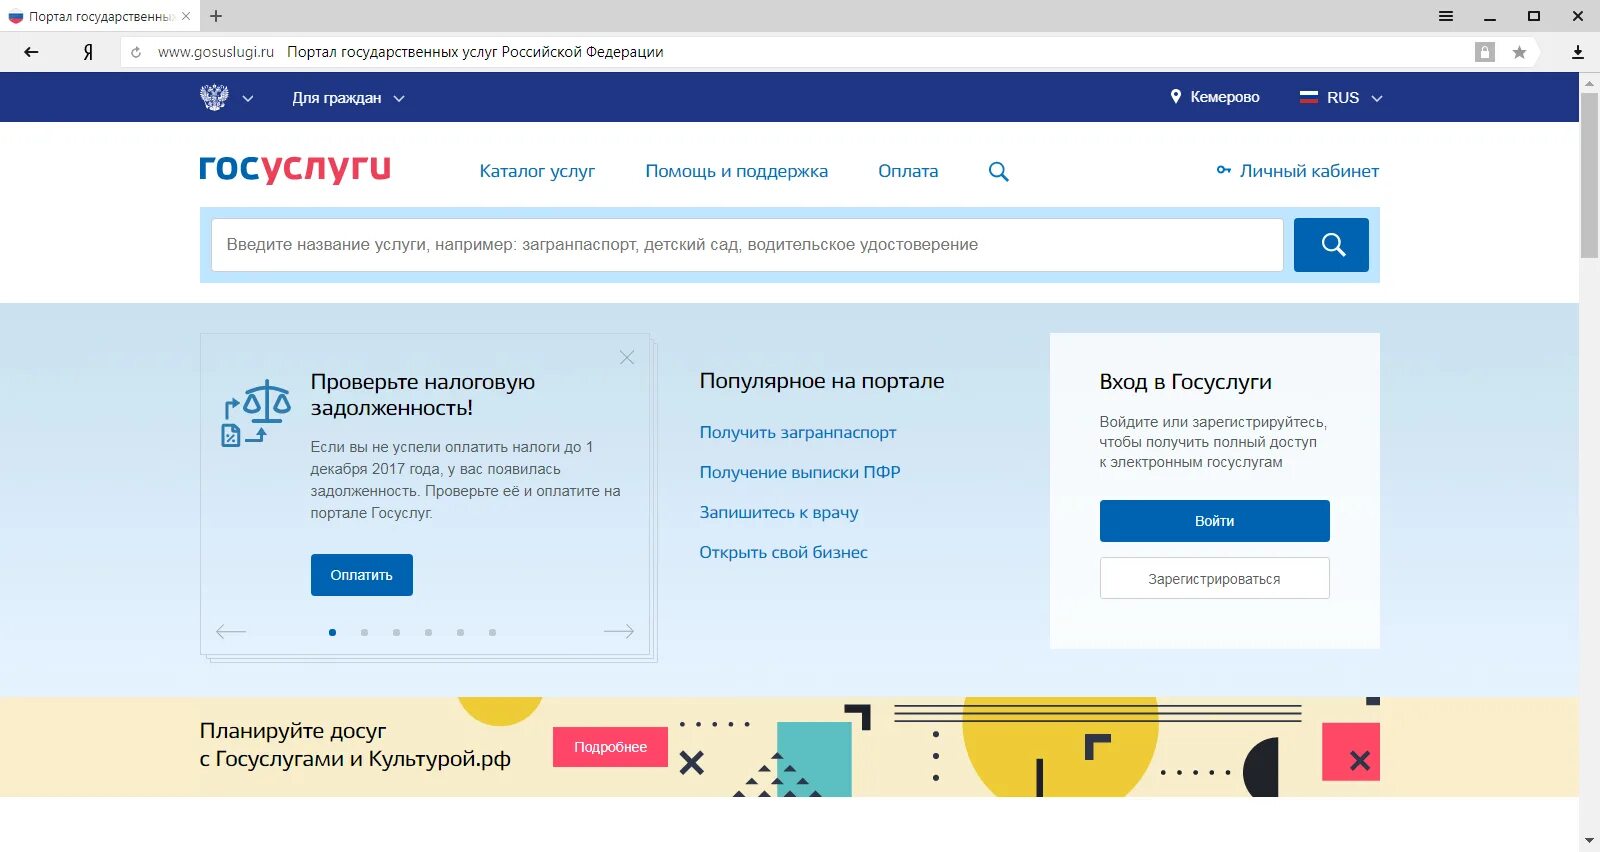Open the Оплата menu item

click(908, 171)
